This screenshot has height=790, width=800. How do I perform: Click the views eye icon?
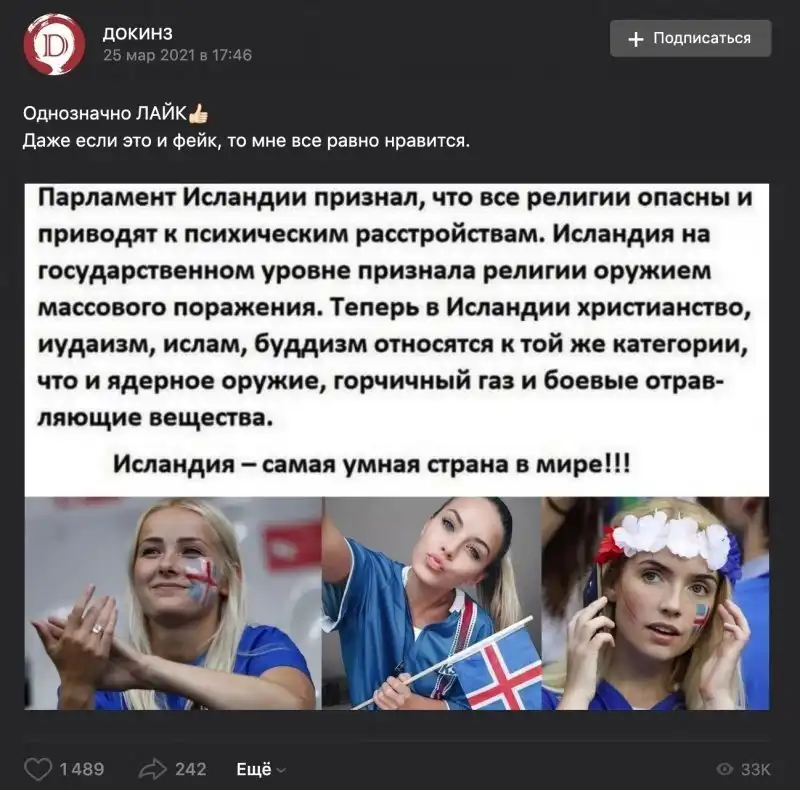tap(725, 769)
